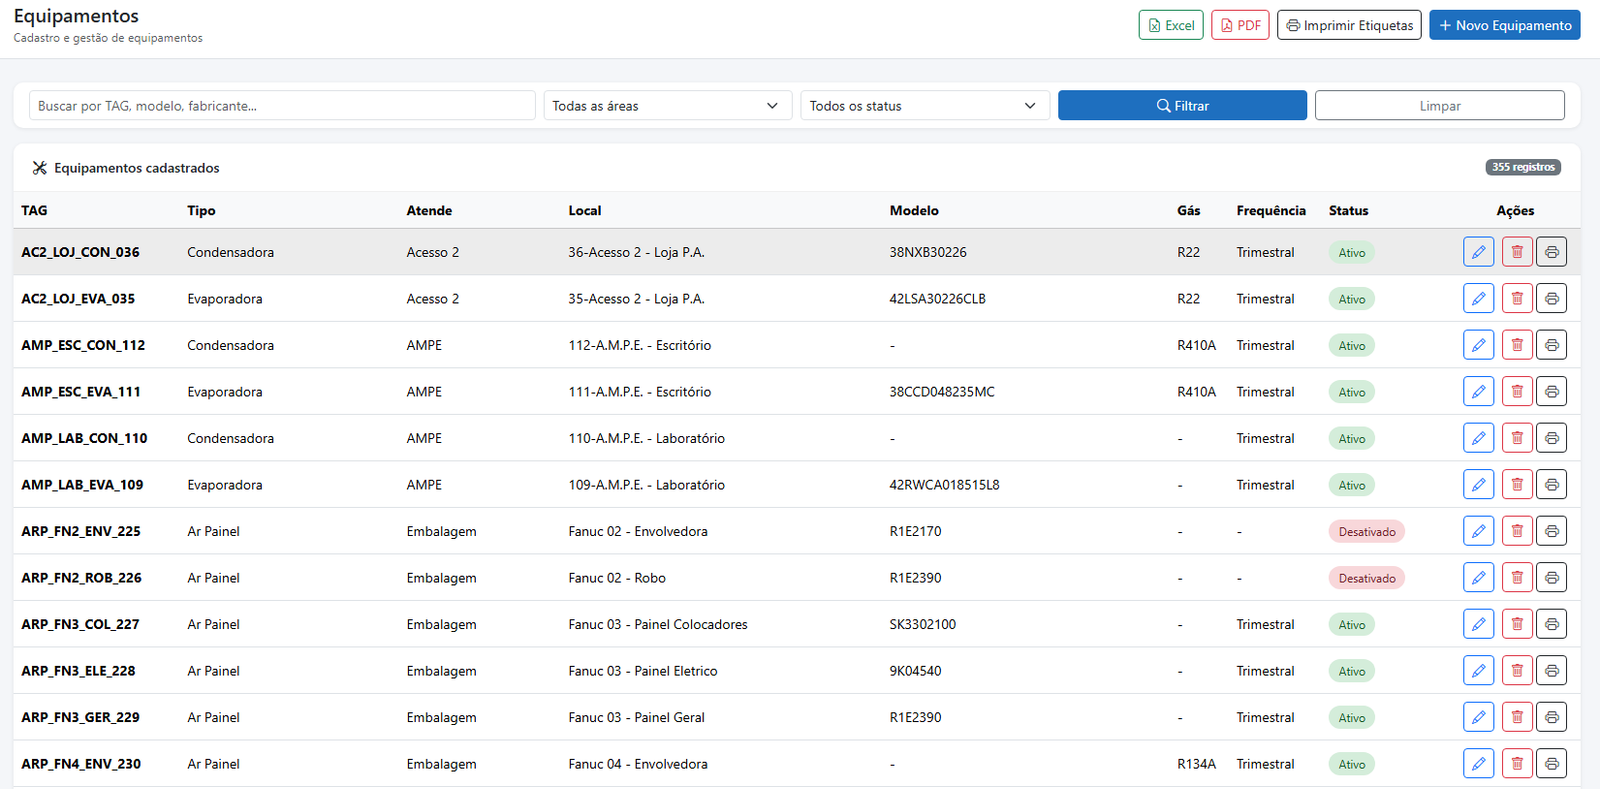
Task: Select the ARP_FN2_ENV_225 tag cell
Action: (81, 531)
